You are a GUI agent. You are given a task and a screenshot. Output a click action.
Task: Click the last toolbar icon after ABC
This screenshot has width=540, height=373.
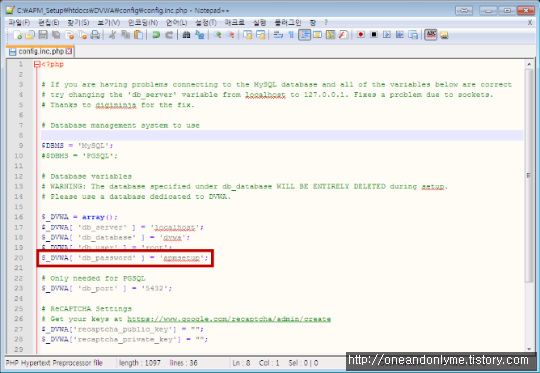click(x=444, y=35)
